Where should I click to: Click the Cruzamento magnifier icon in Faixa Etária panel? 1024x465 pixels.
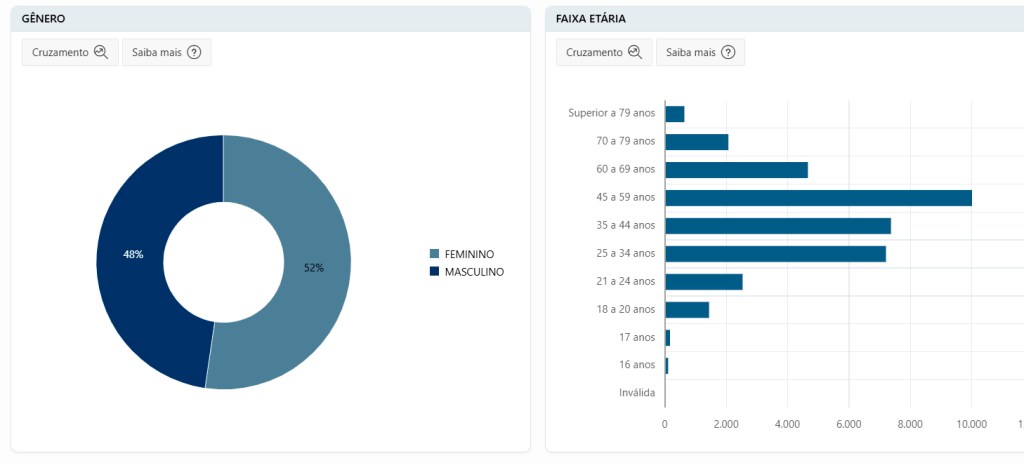(x=634, y=53)
